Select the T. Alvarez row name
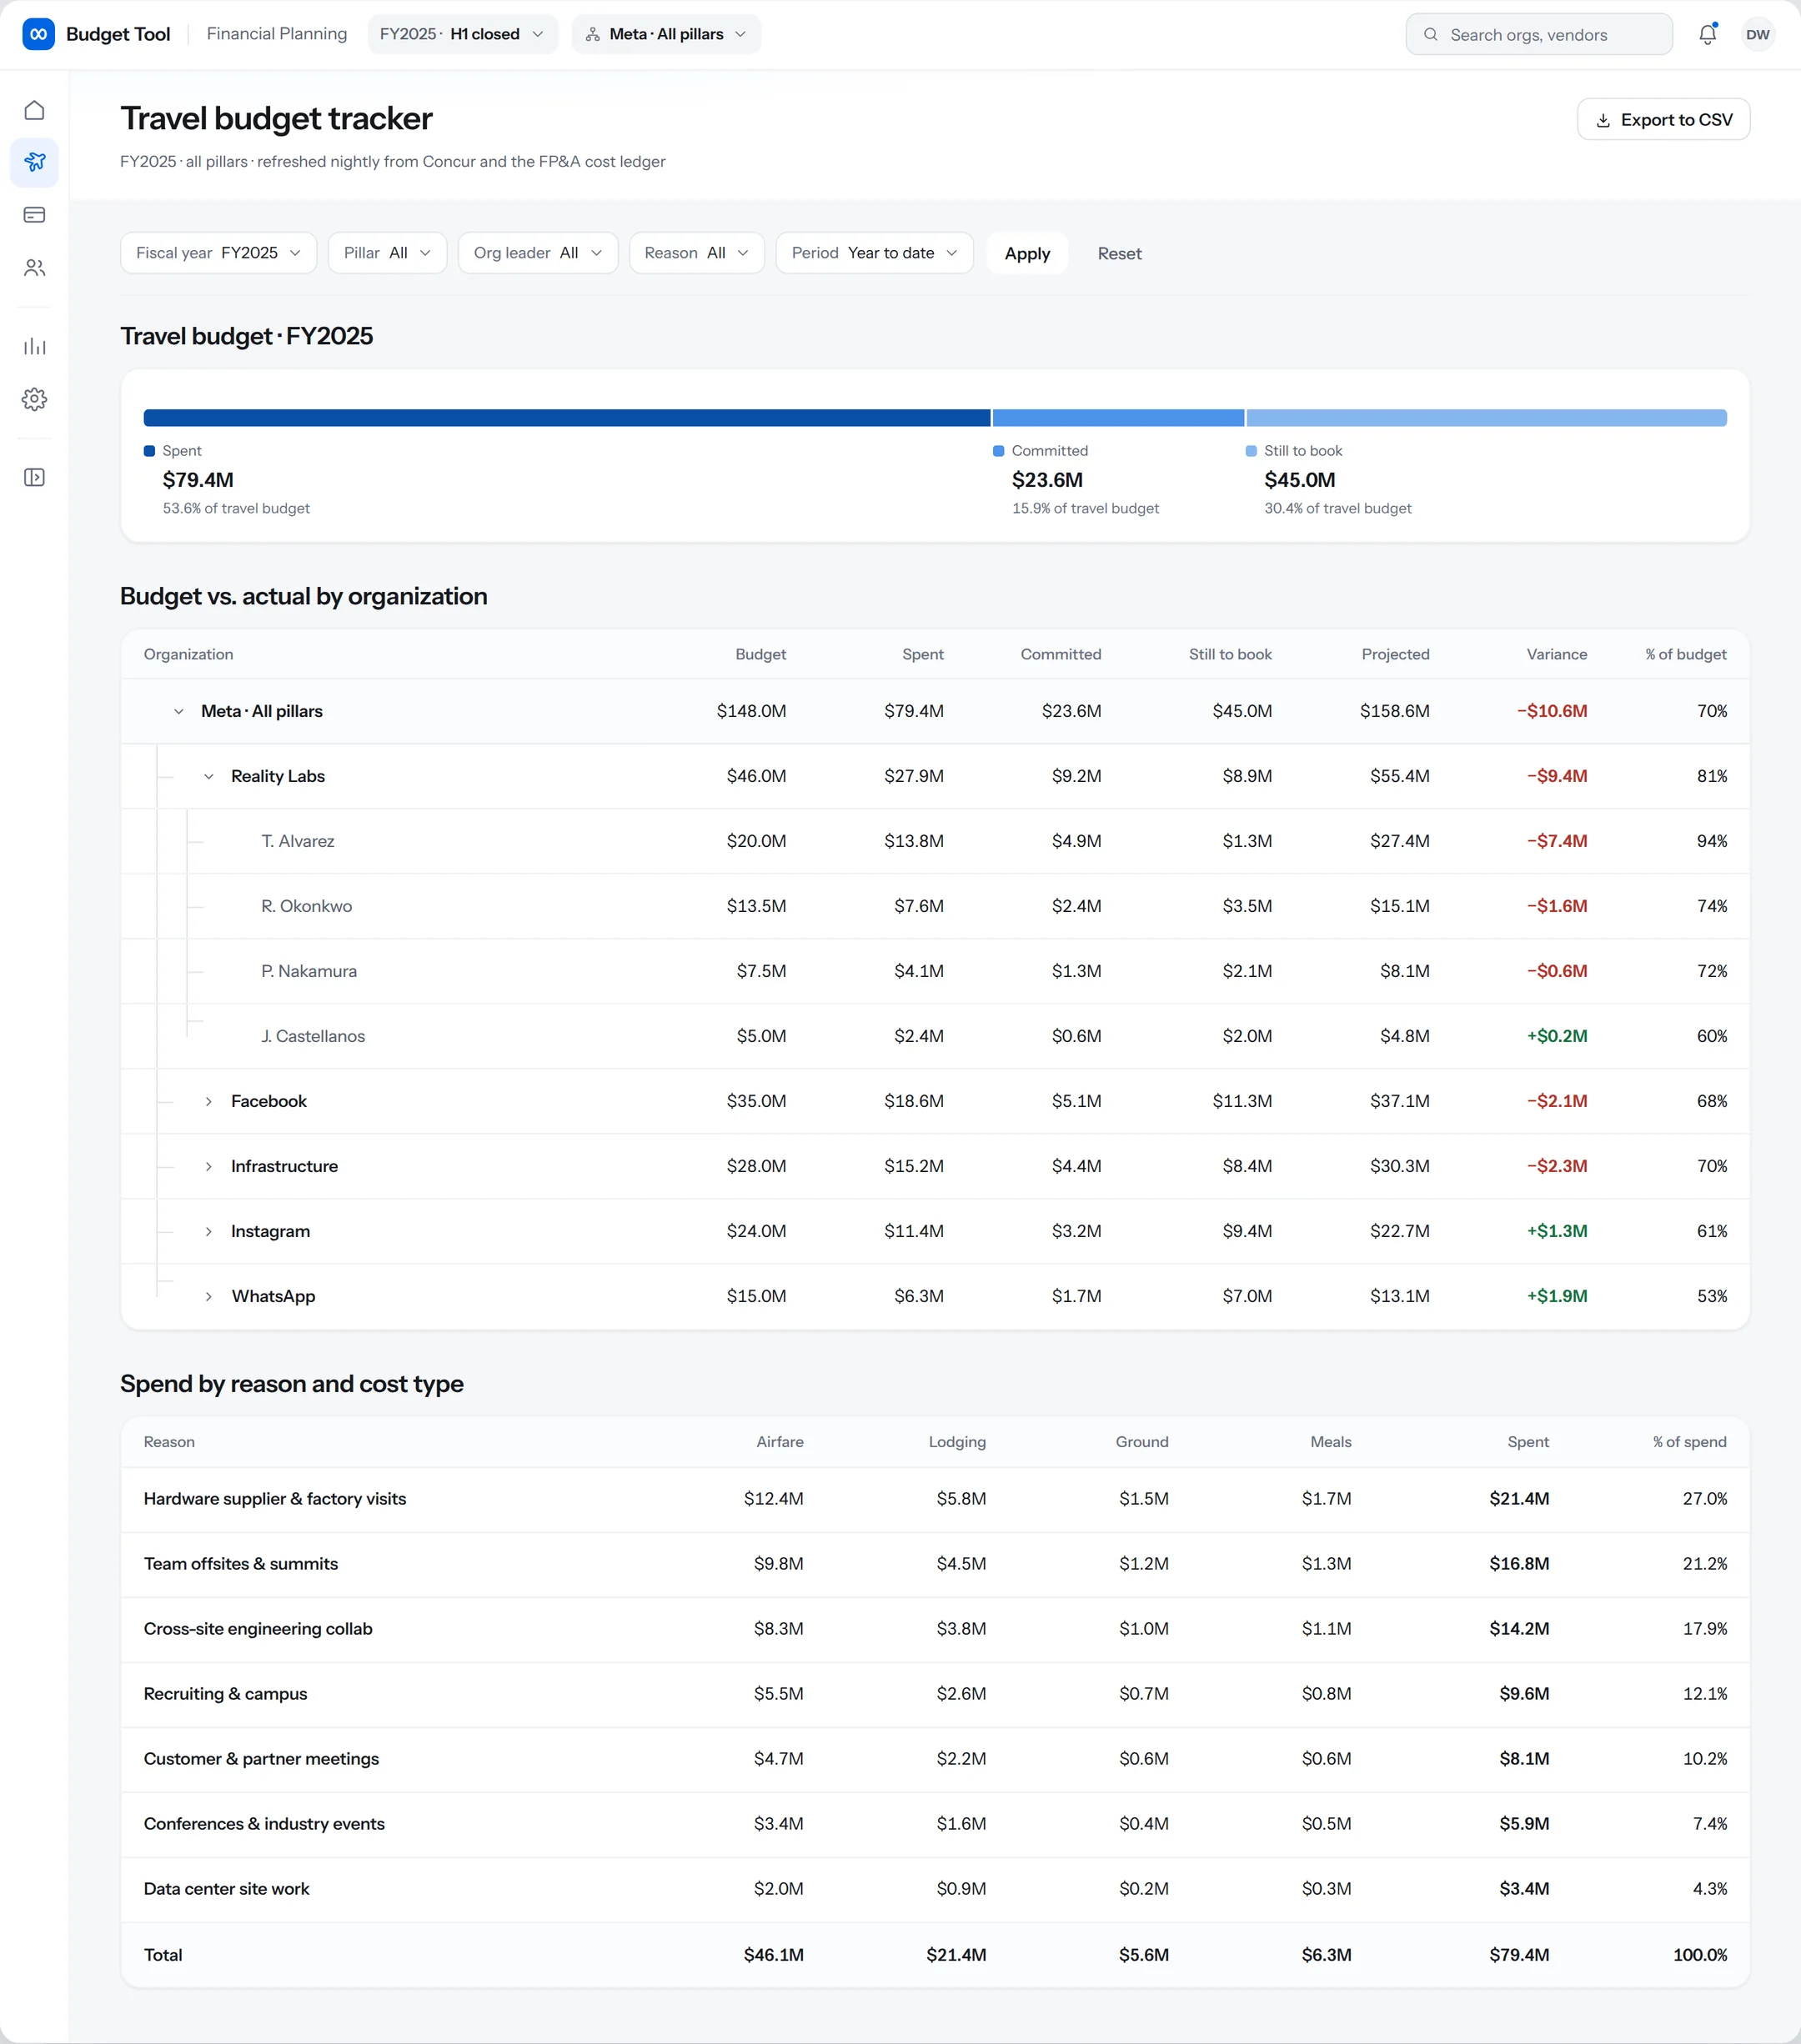Viewport: 1801px width, 2044px height. pos(298,841)
